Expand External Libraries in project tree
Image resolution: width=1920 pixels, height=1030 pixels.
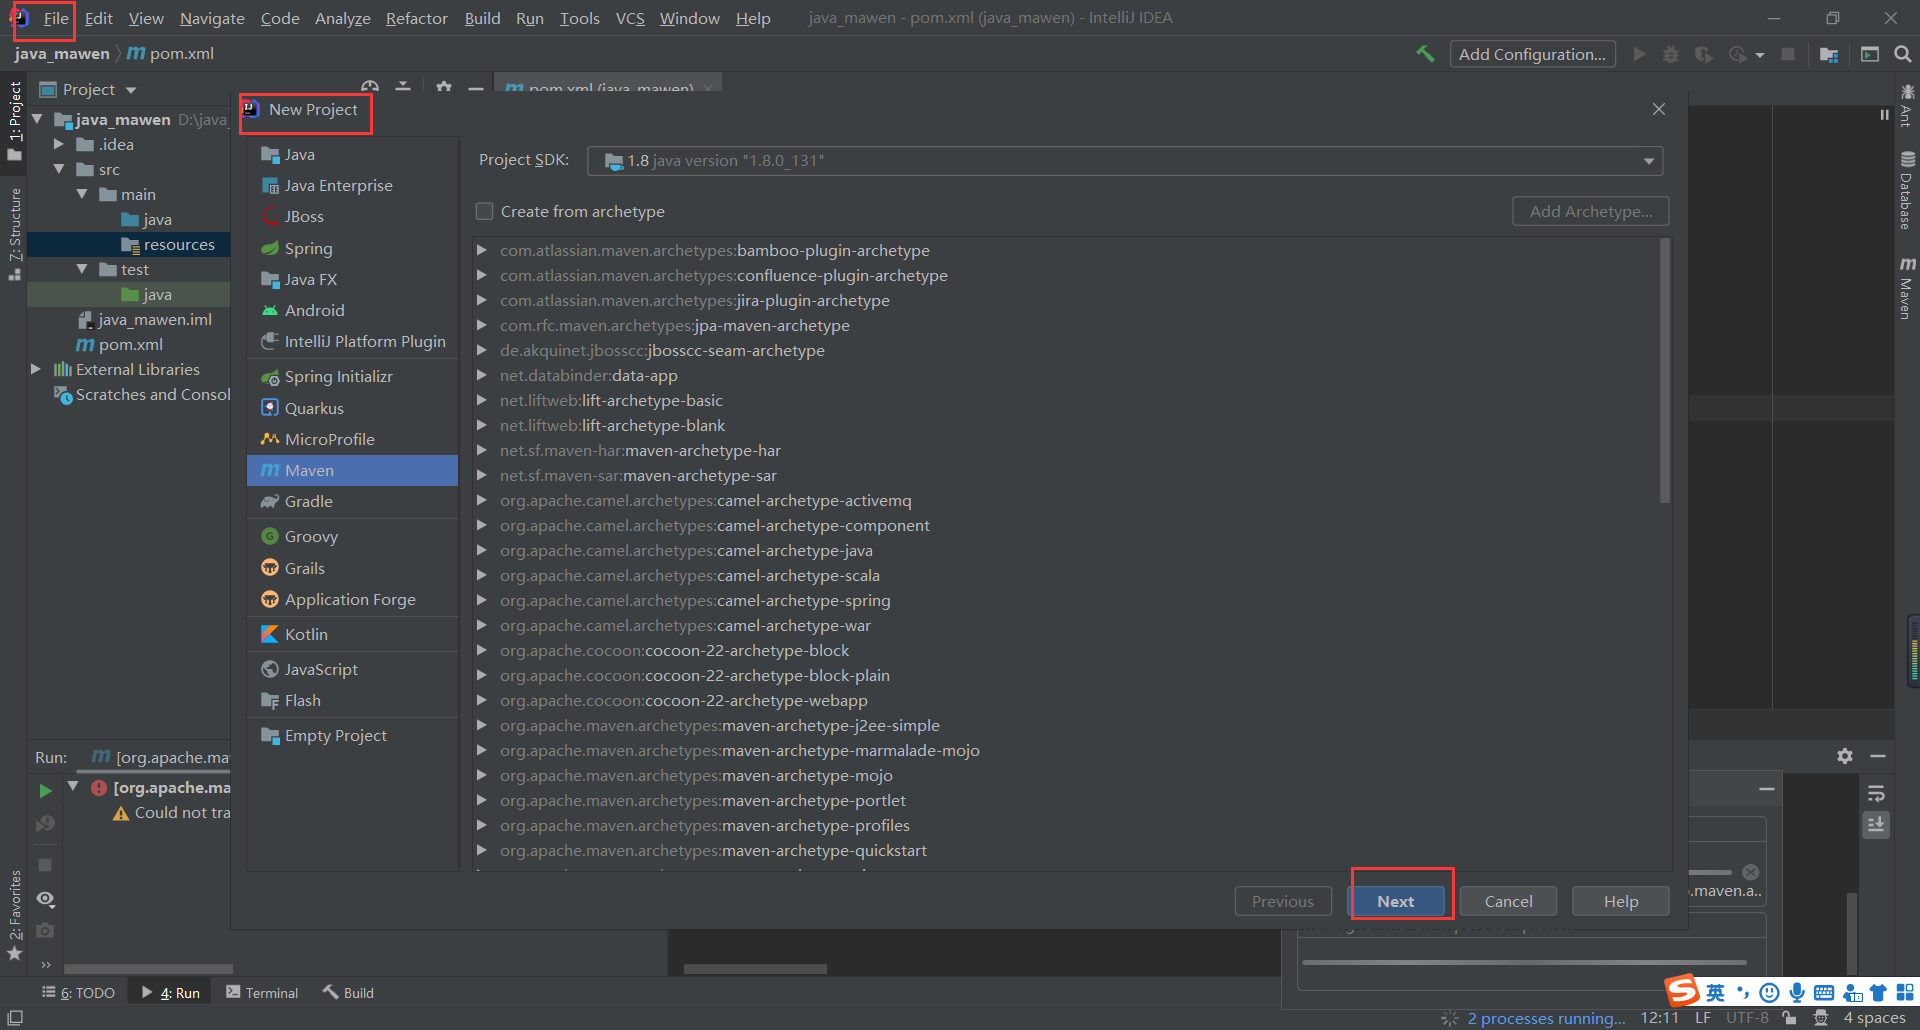36,369
